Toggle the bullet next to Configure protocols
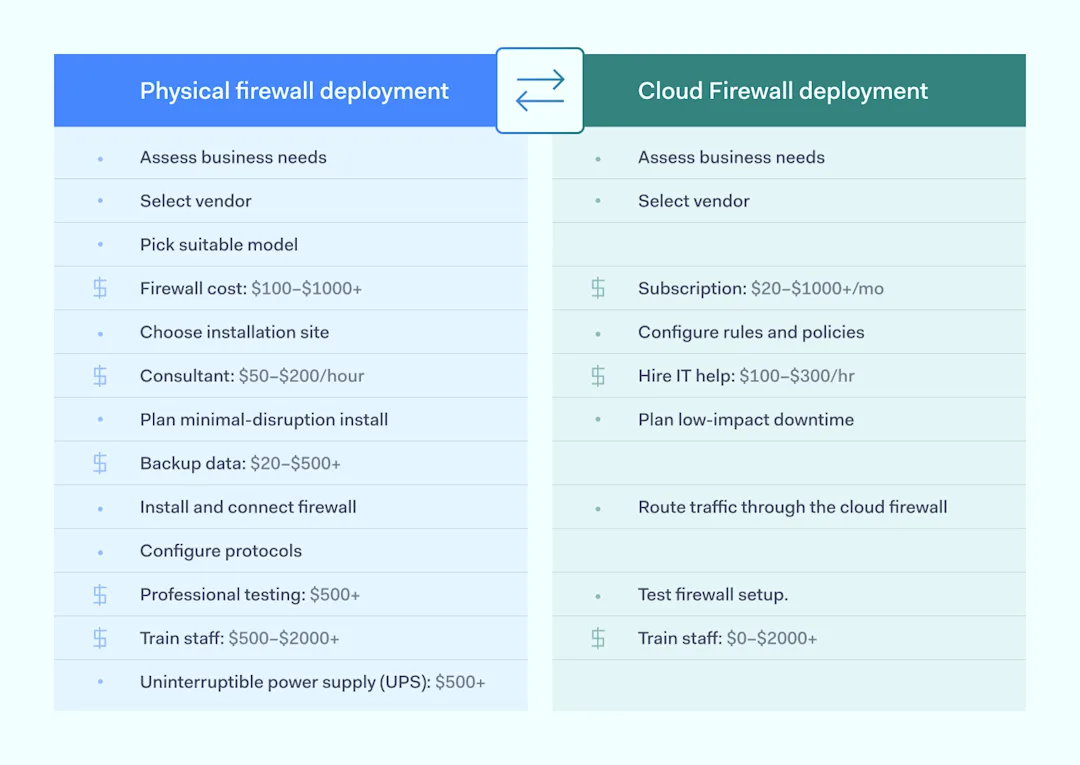 (x=99, y=551)
